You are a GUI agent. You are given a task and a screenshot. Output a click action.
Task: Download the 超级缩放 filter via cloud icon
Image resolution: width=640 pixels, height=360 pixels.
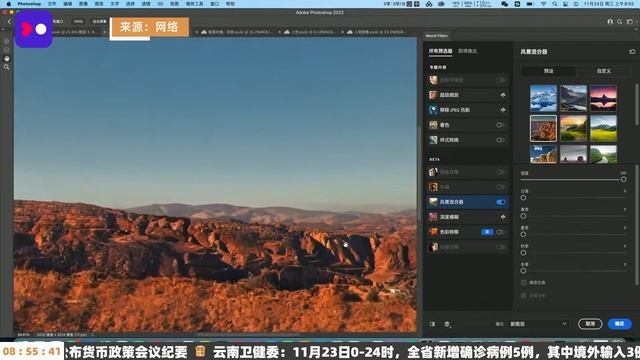click(x=503, y=95)
